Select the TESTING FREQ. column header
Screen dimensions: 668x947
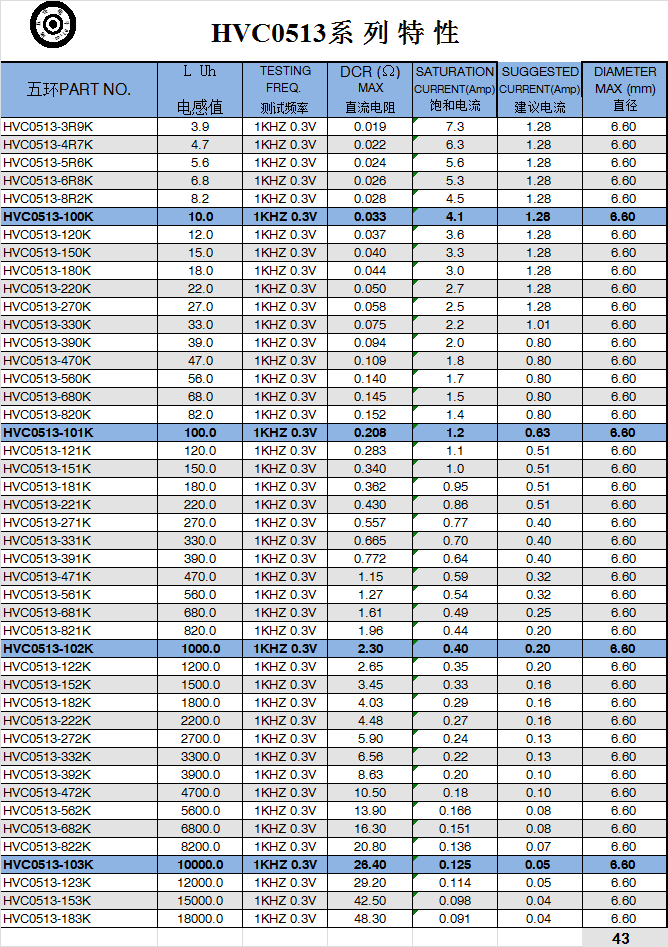285,89
